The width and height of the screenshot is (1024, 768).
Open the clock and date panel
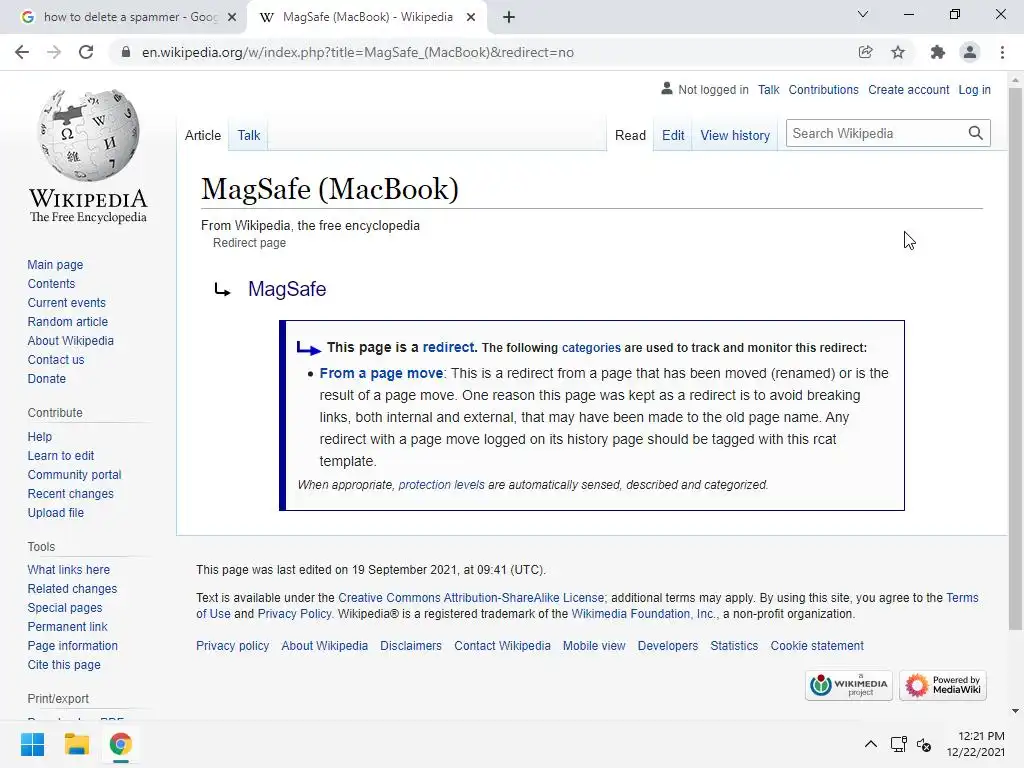tap(976, 744)
